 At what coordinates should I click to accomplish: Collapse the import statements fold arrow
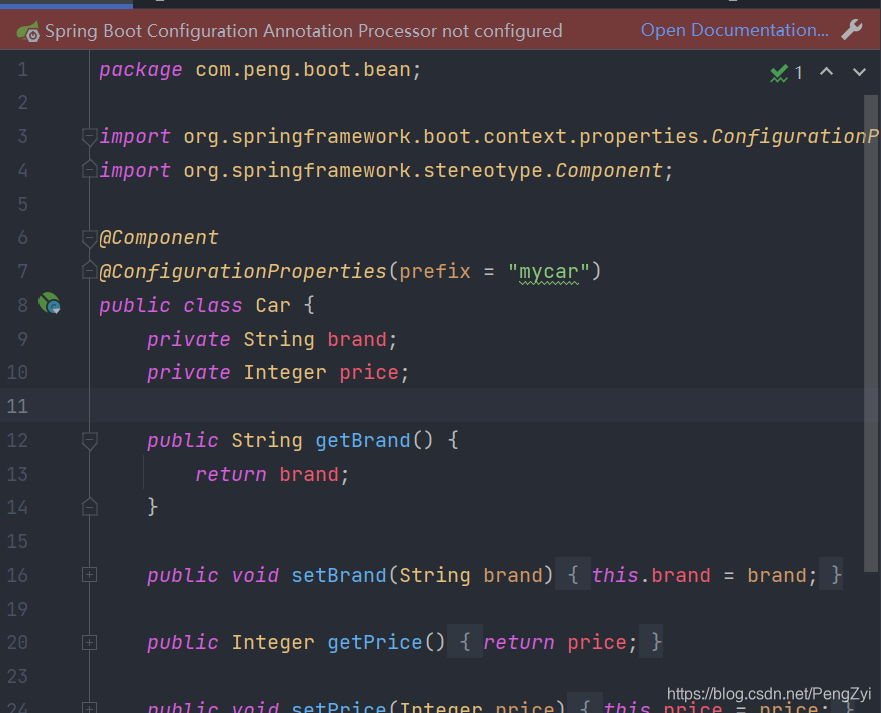[89, 136]
